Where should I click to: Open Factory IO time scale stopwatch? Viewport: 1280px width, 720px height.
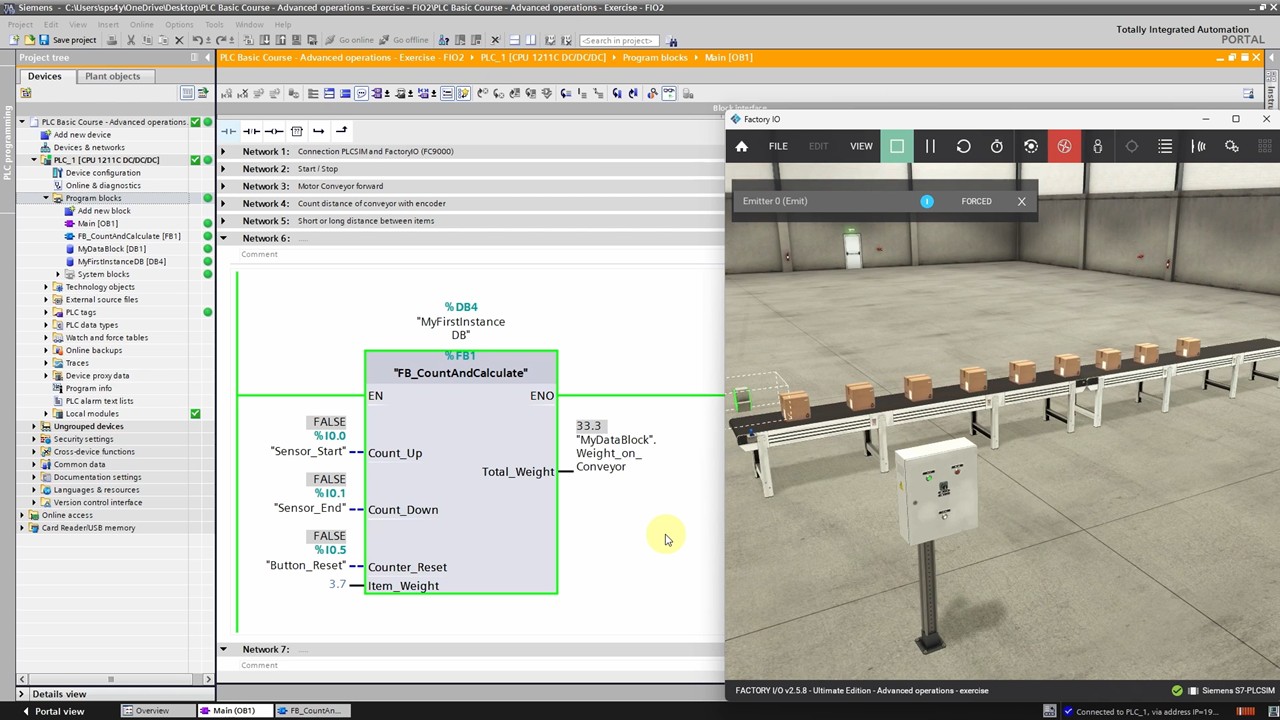997,147
